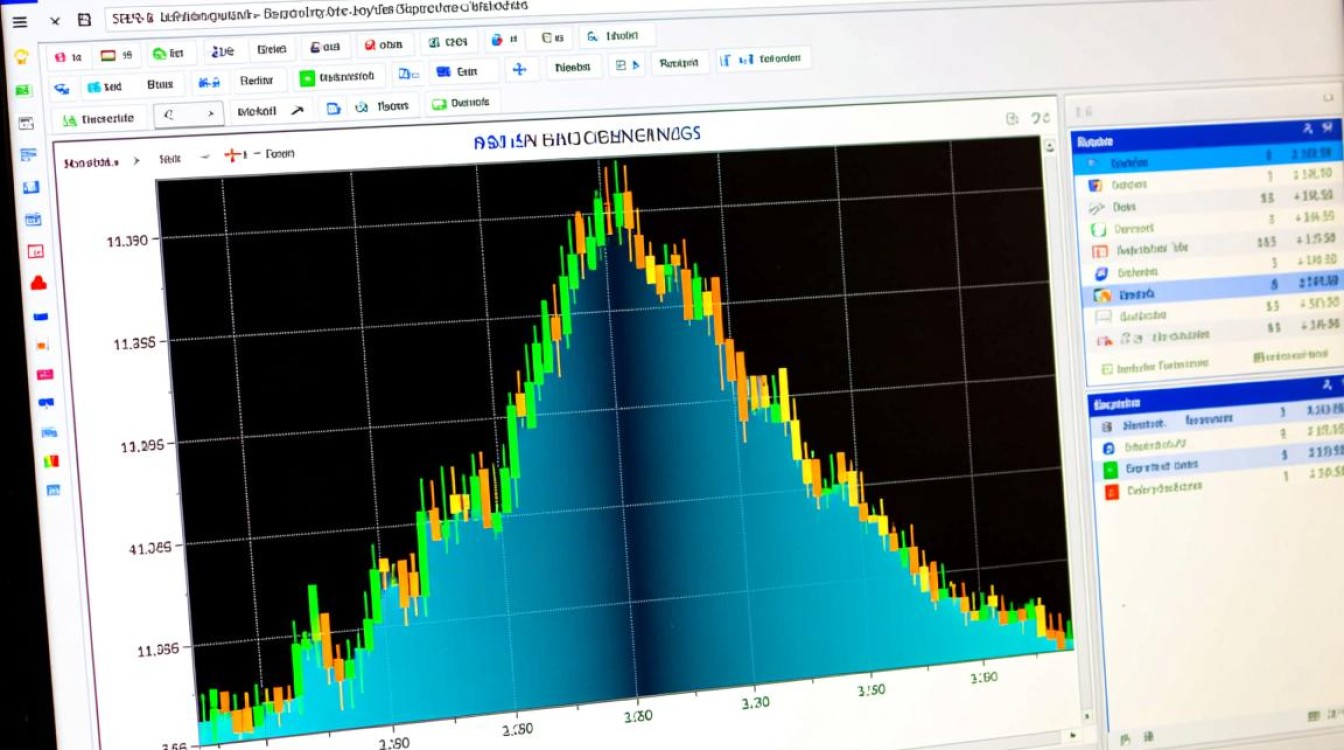Click the red cloud icon in left sidebar

tap(39, 283)
